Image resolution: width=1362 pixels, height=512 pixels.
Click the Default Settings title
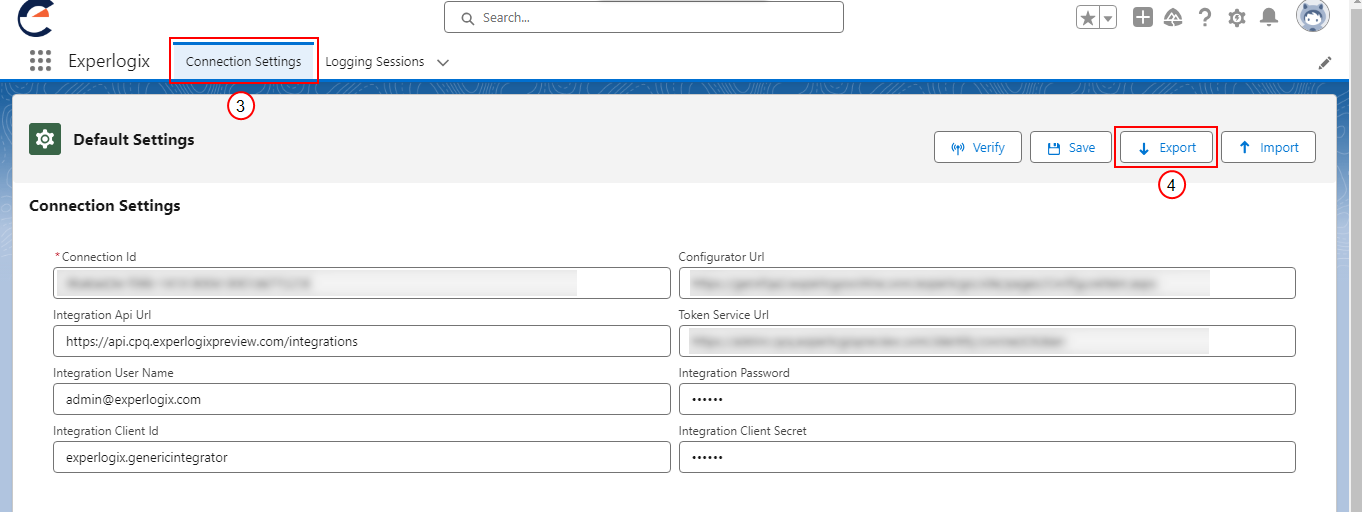pos(134,139)
